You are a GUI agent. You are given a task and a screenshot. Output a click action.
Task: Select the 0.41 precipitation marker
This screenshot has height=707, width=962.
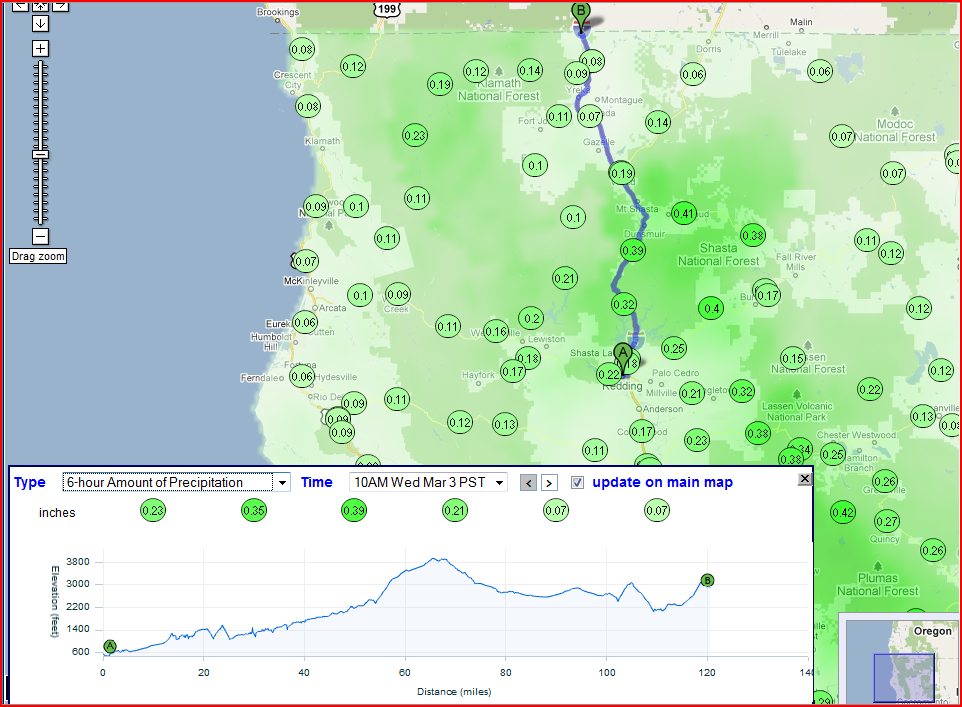click(x=684, y=212)
